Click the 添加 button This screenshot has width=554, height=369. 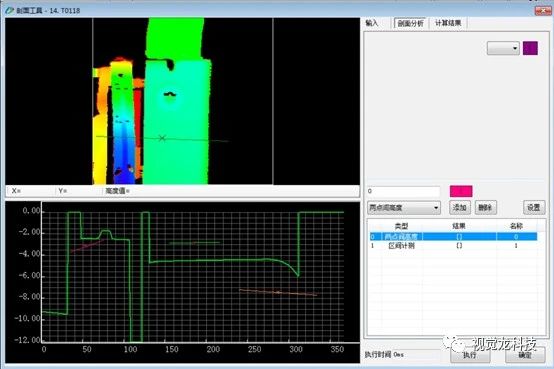pyautogui.click(x=460, y=207)
